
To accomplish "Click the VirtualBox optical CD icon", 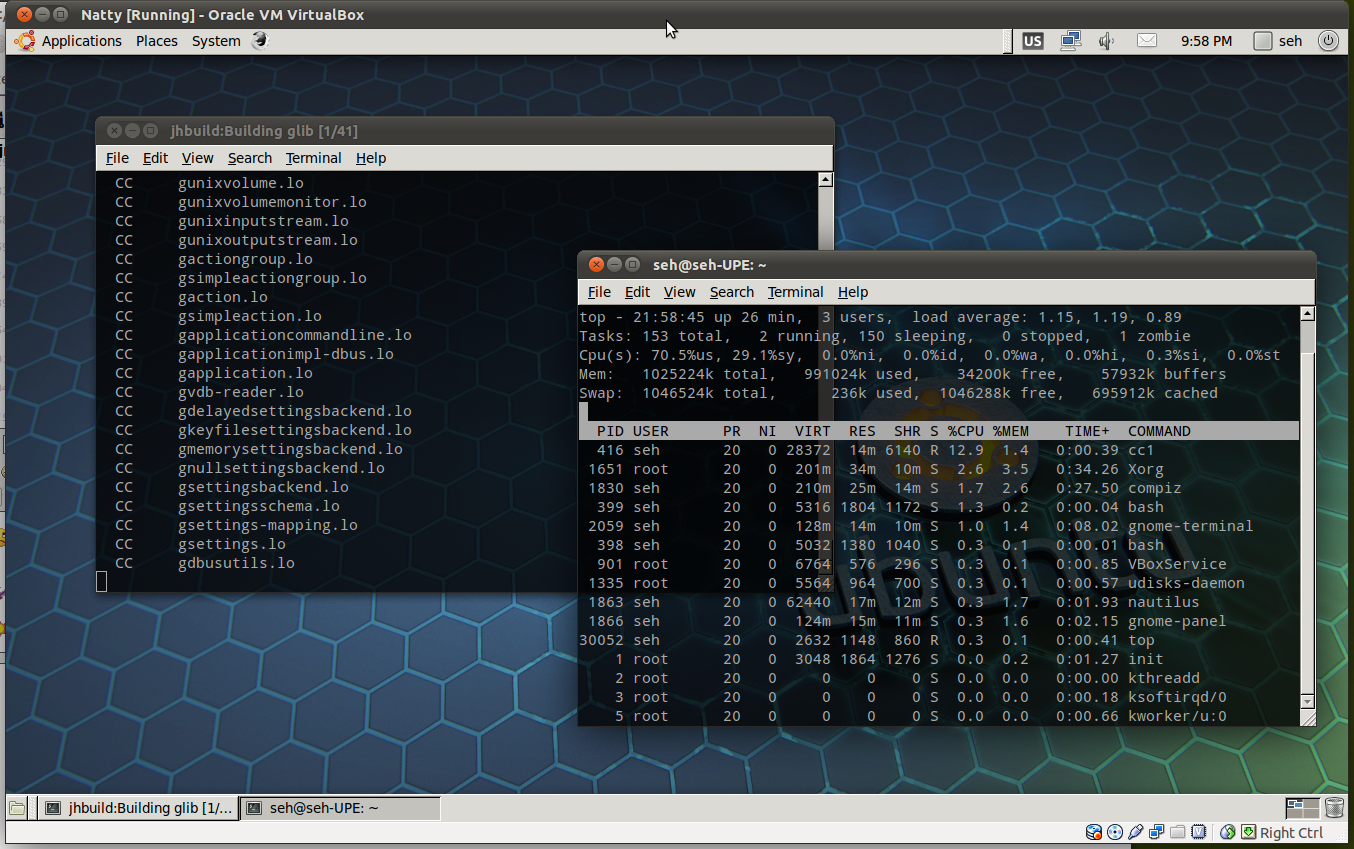I will click(1115, 832).
